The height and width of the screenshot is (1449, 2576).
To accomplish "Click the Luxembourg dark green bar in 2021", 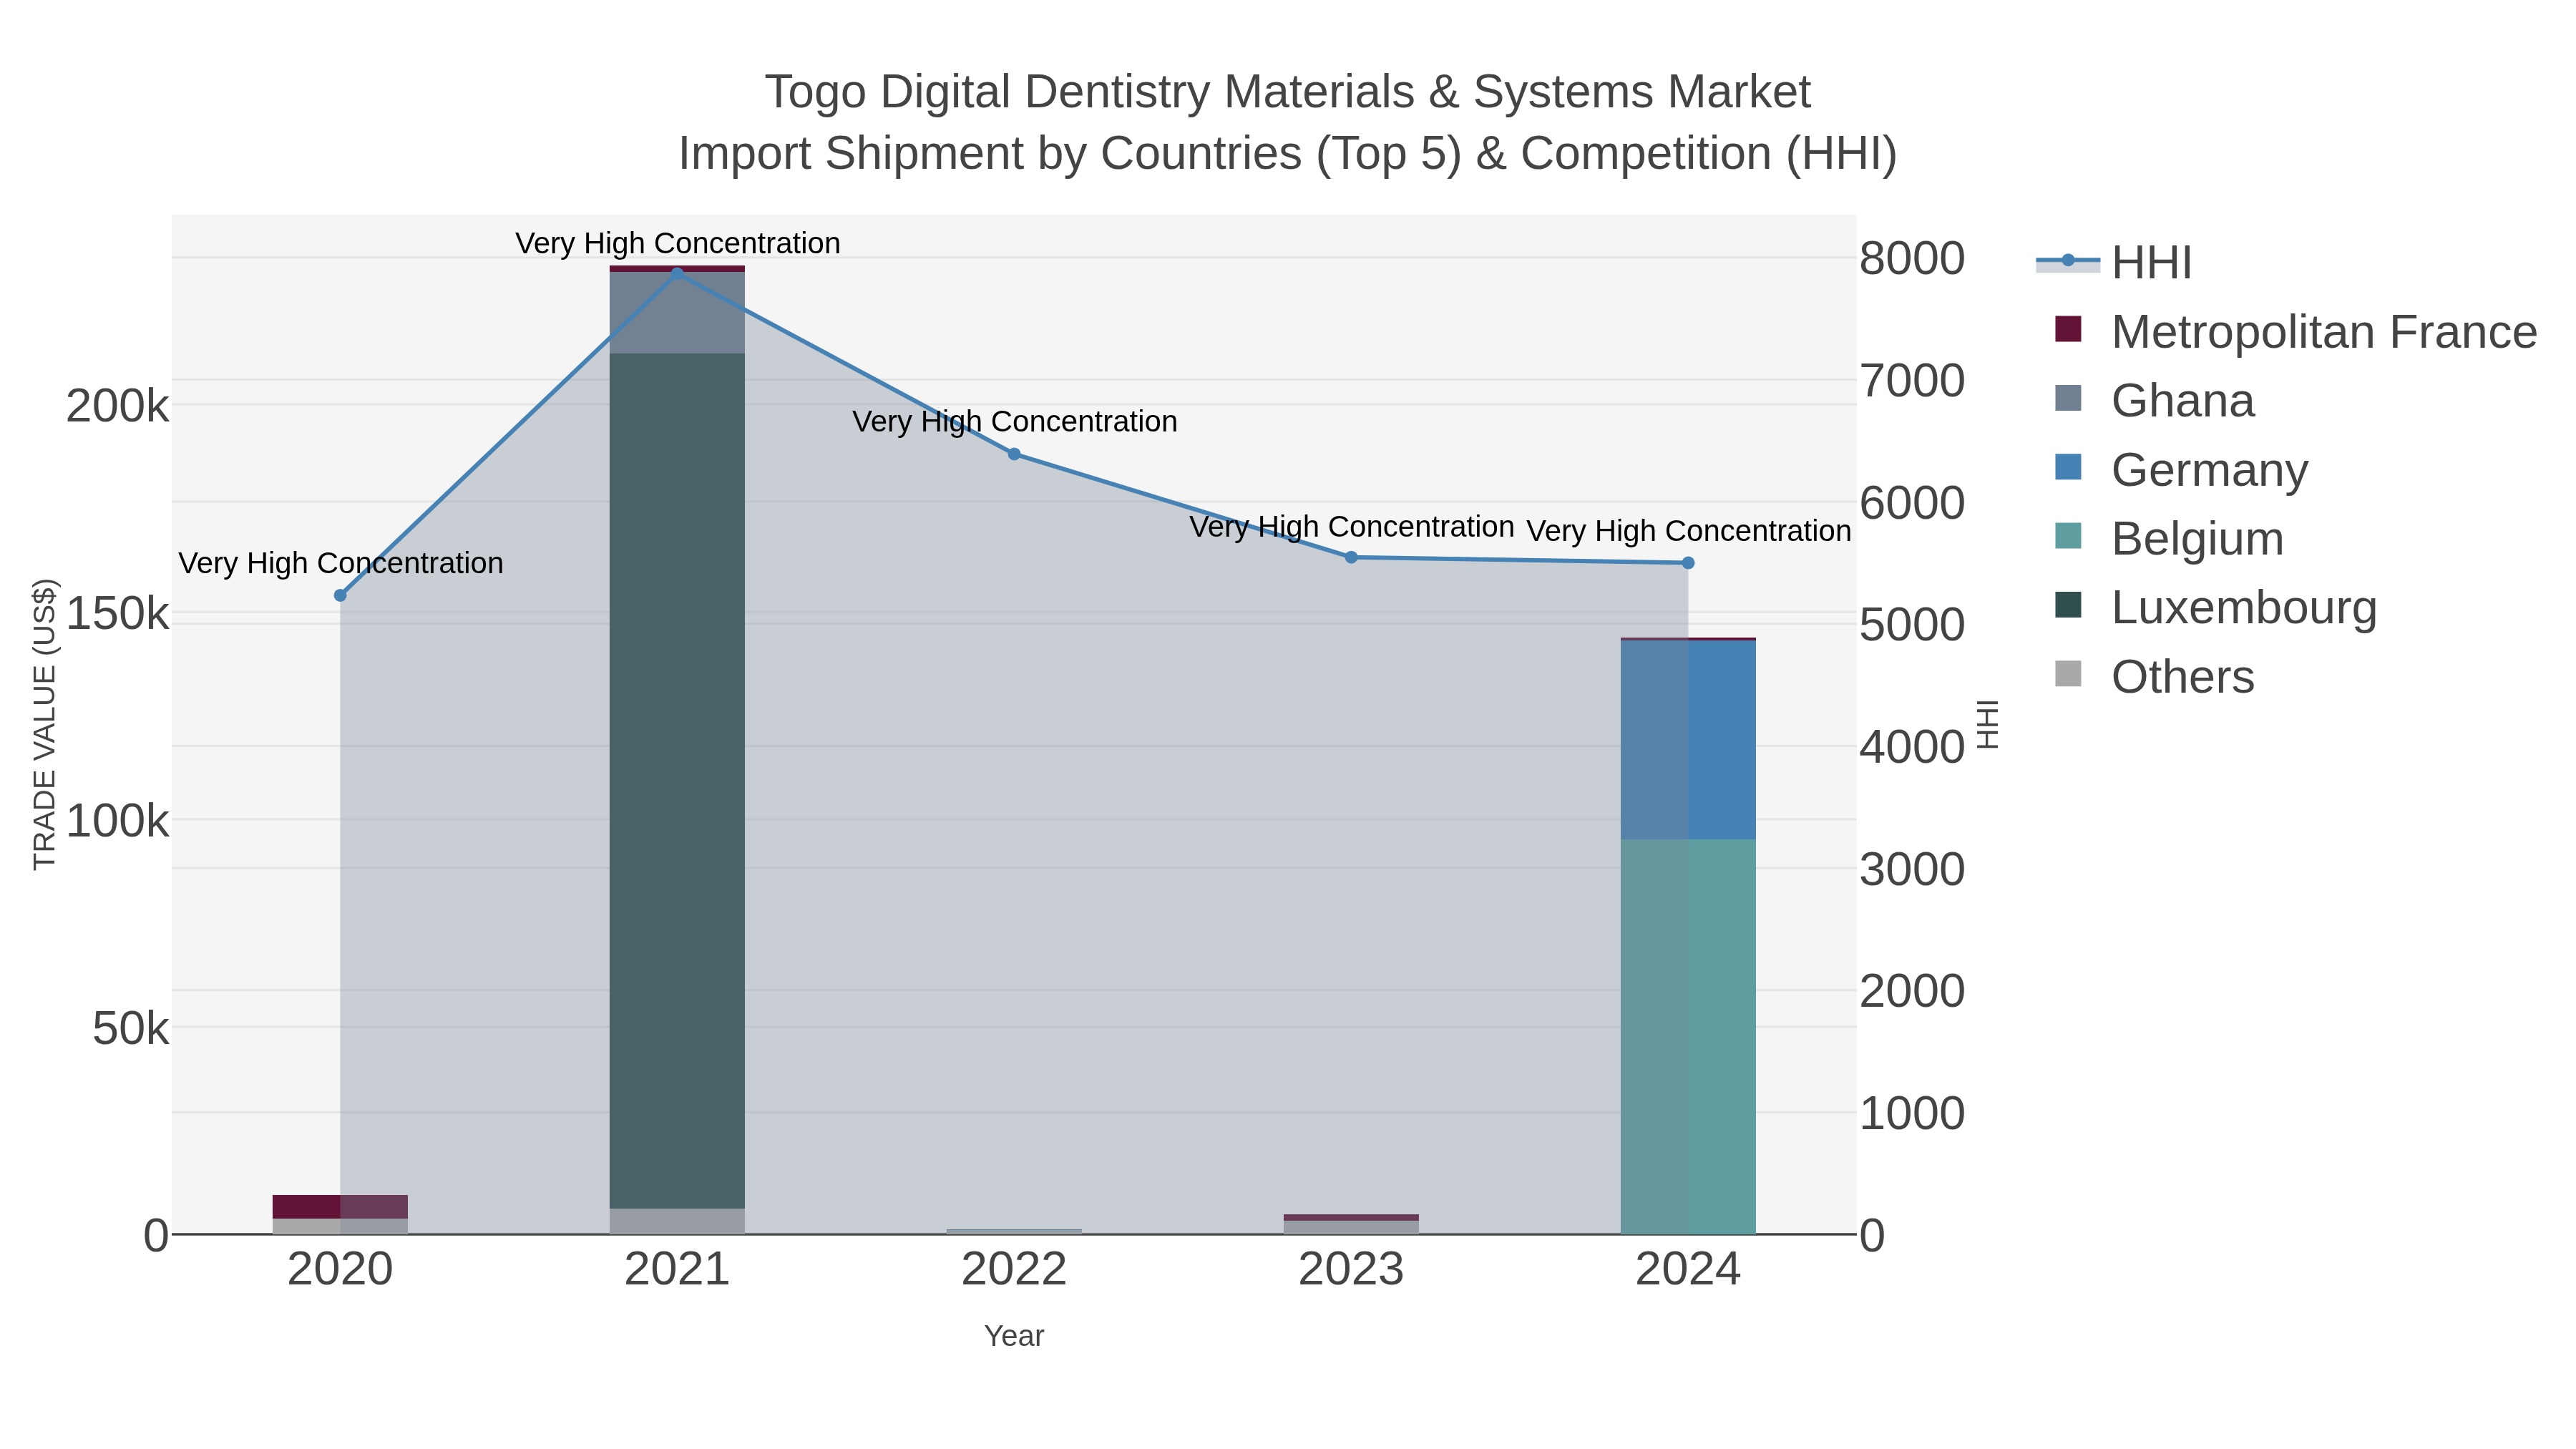I will pos(677,781).
